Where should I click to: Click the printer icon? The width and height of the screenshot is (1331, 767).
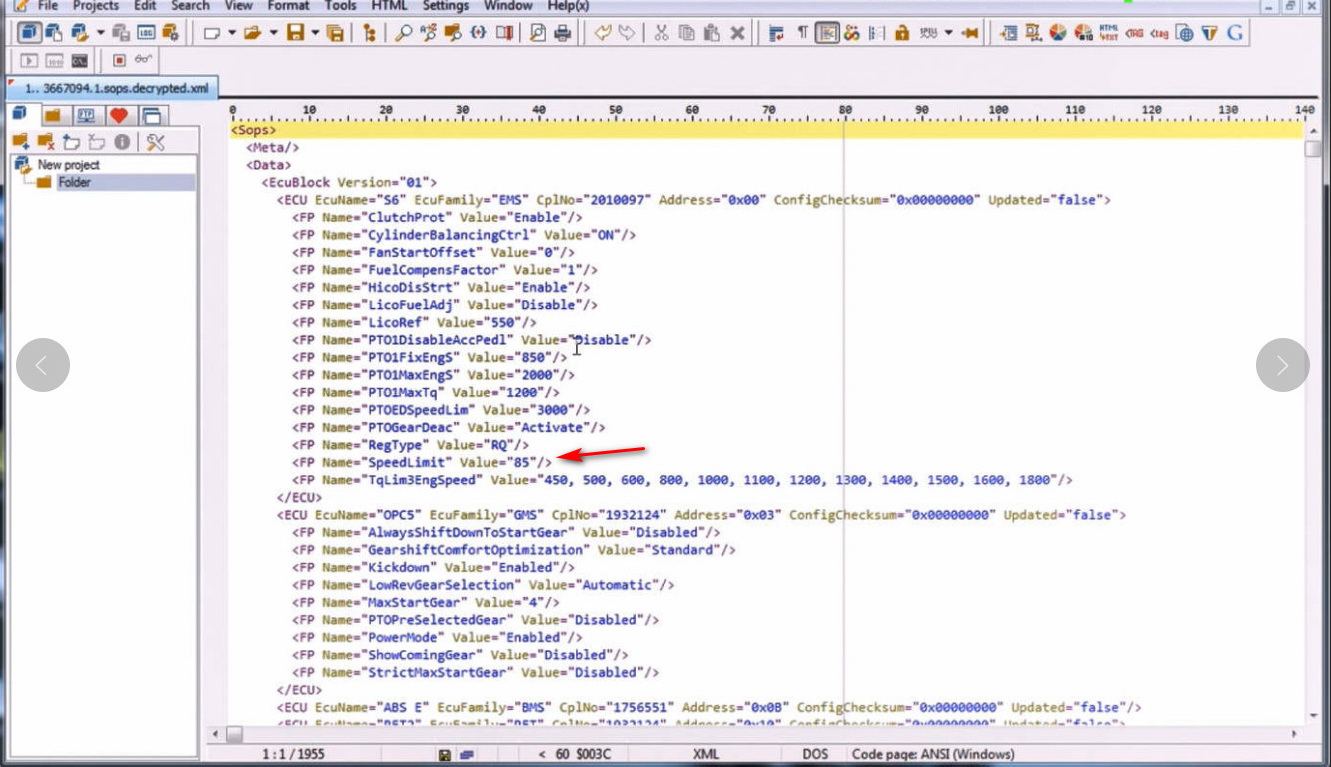[x=563, y=33]
